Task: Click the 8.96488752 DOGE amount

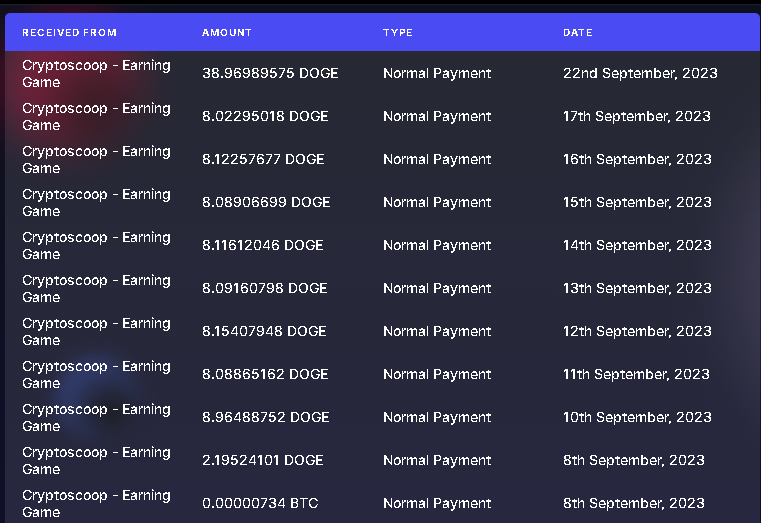Action: tap(265, 417)
